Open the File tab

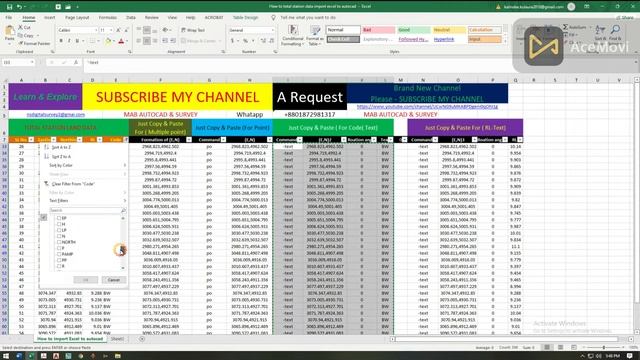tap(9, 18)
